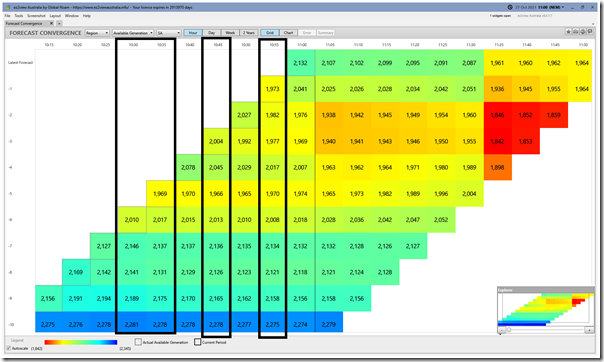
Task: Click the round icon beside print icon
Action: [583, 32]
